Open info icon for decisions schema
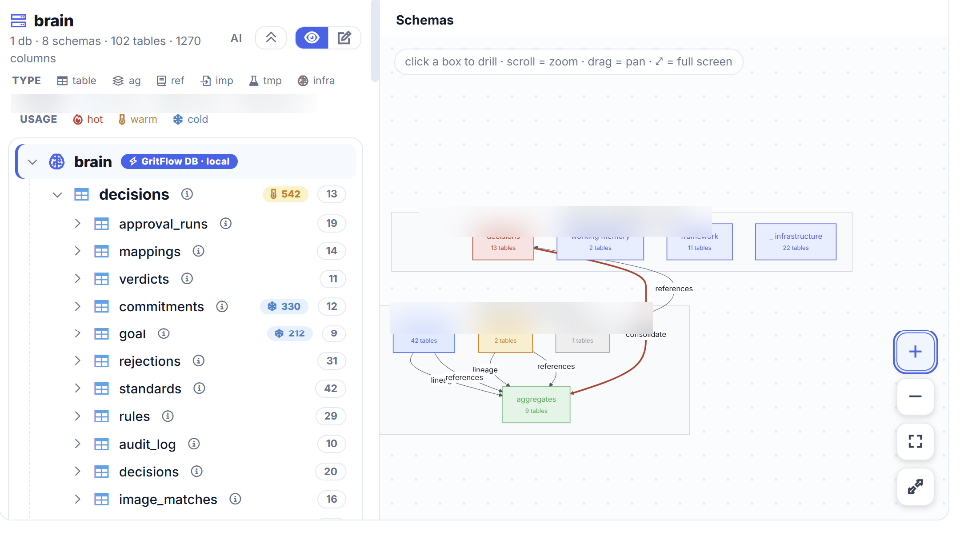The width and height of the screenshot is (976, 540). [187, 194]
